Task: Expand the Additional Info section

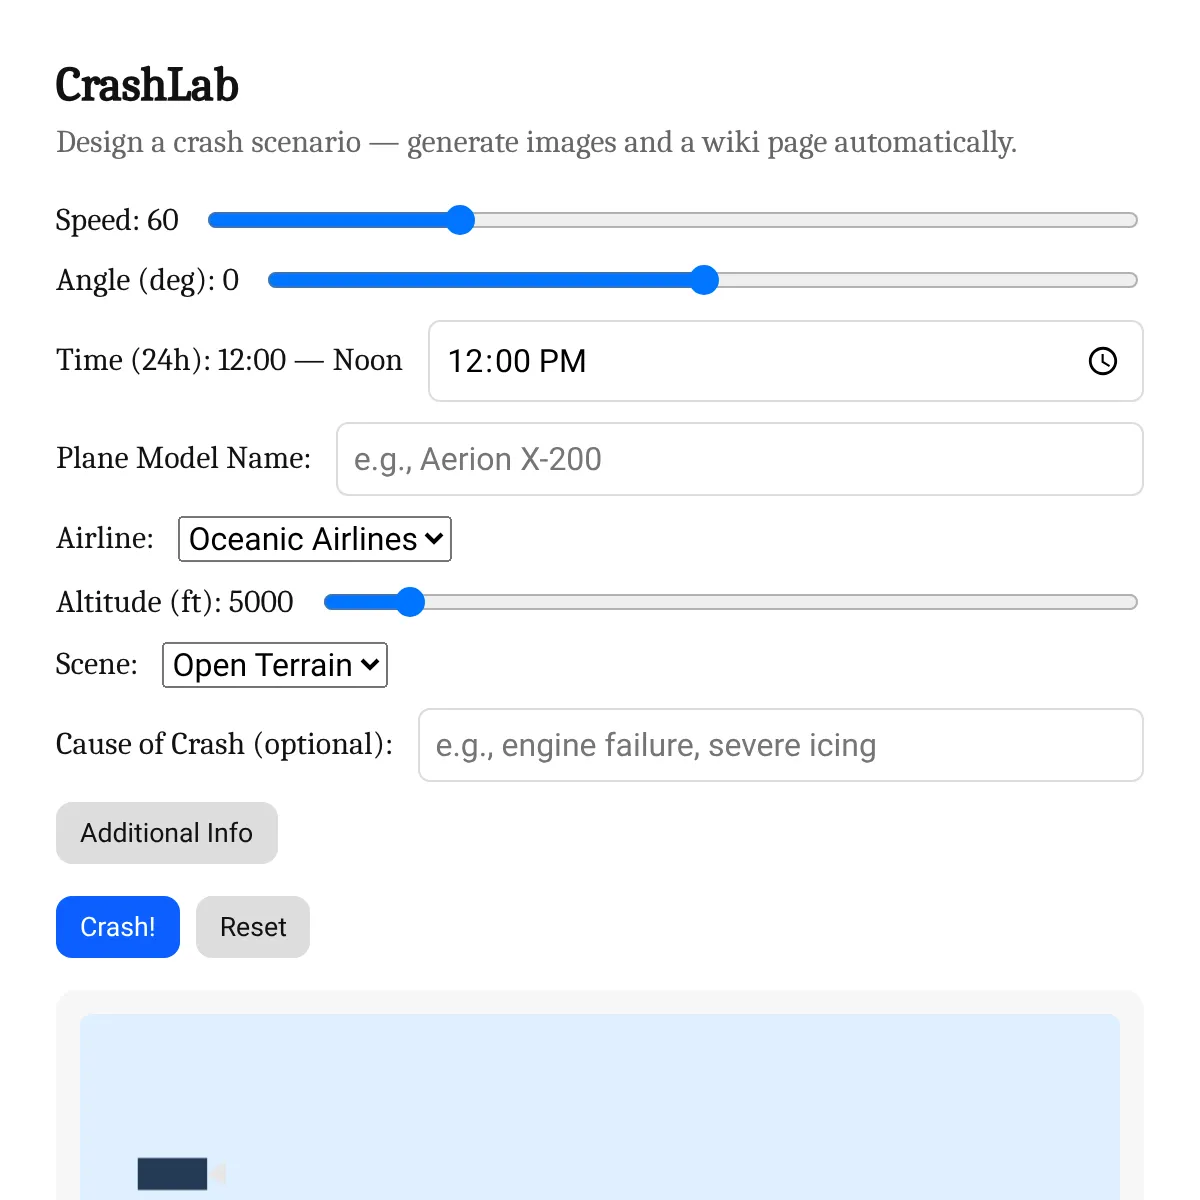Action: 166,833
